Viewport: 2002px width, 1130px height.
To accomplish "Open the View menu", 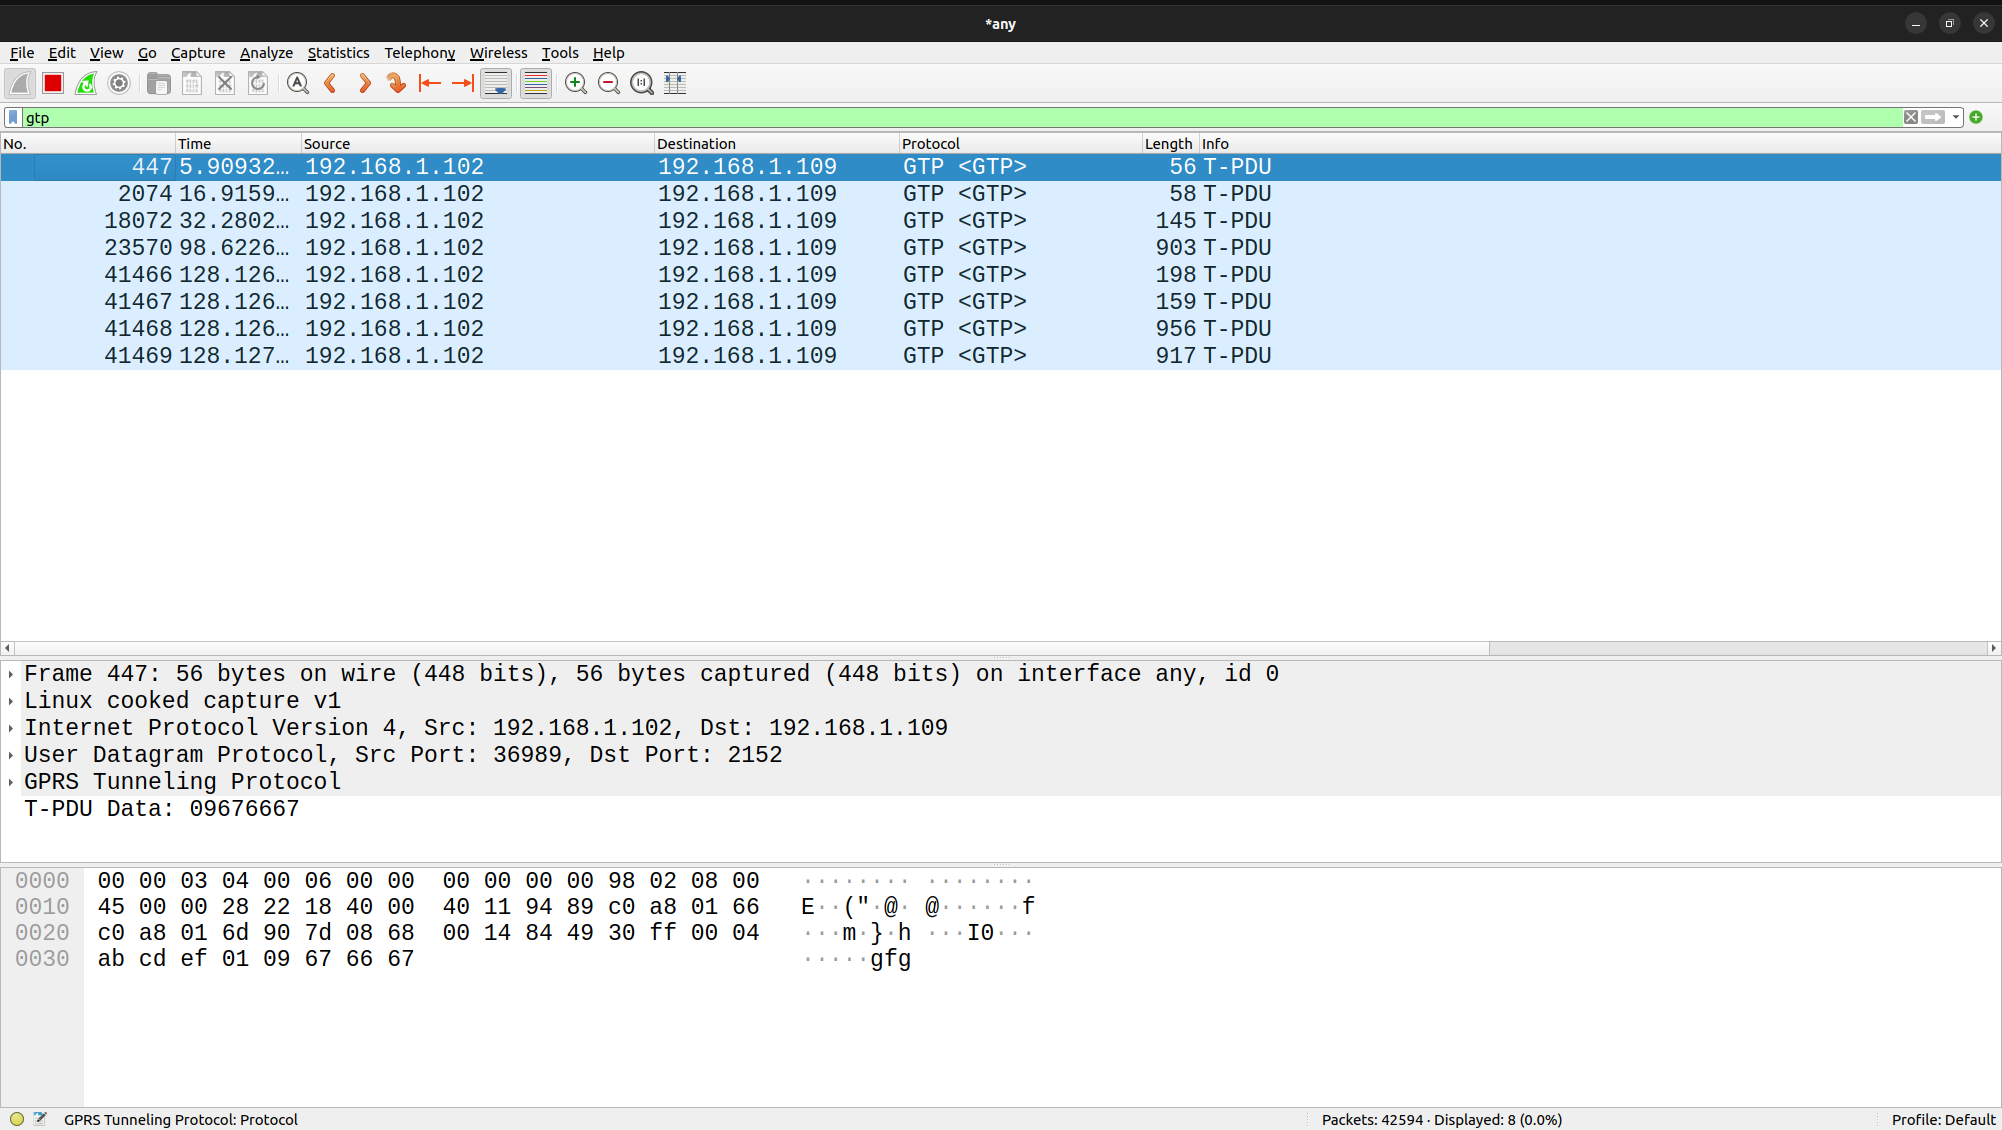I will point(106,53).
